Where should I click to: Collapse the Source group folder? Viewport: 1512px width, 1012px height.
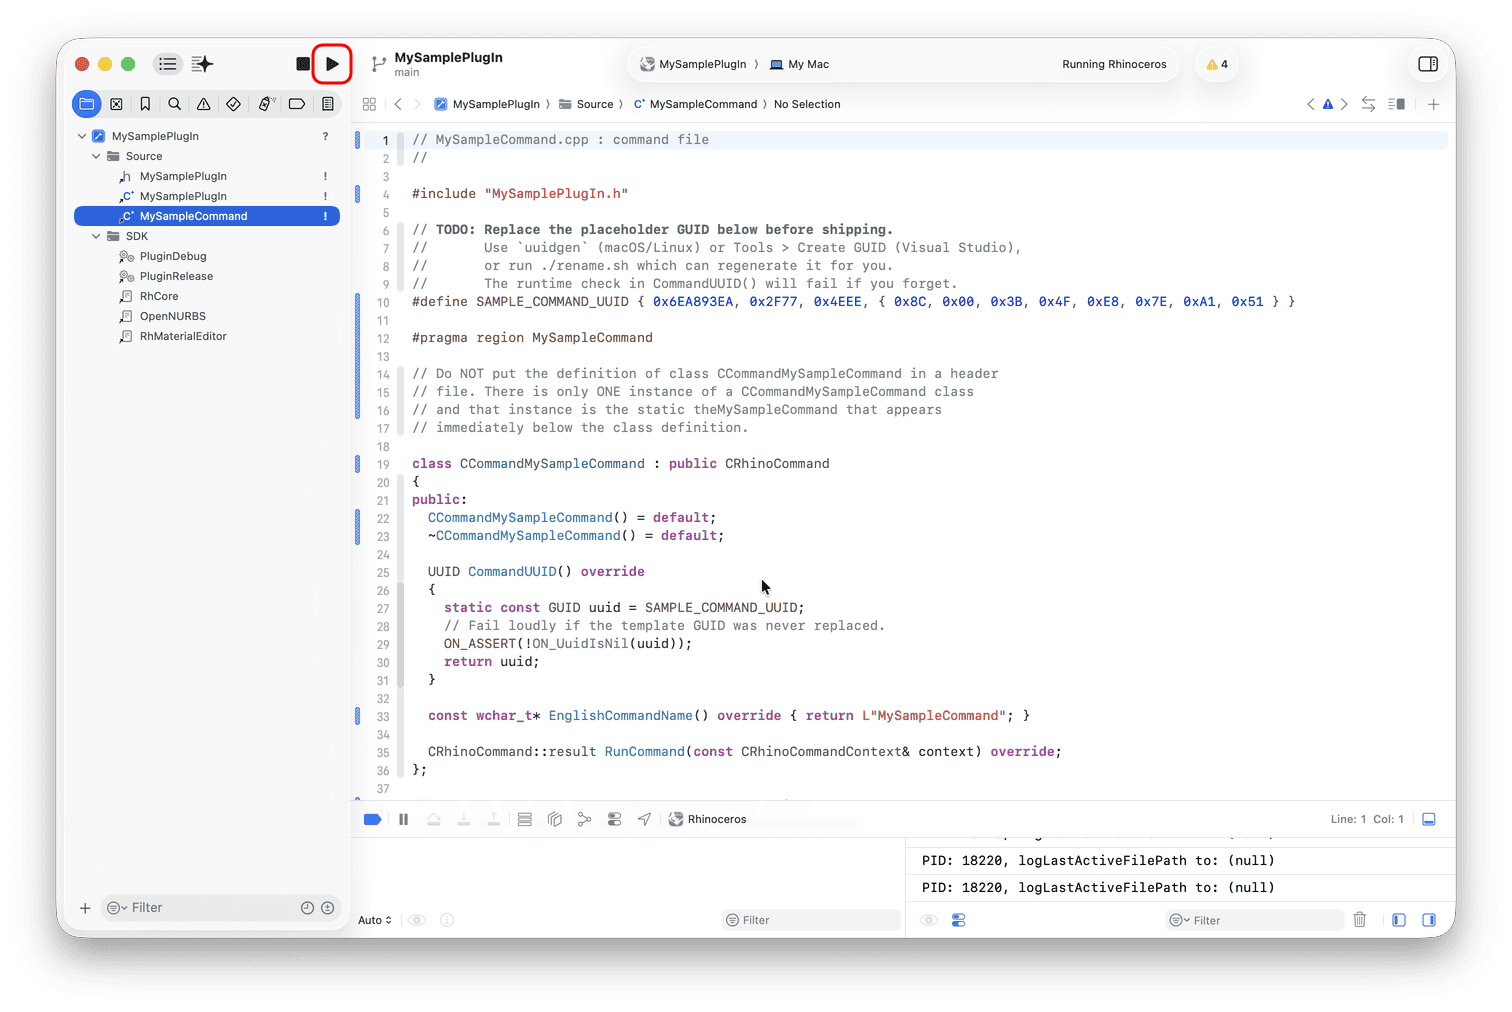point(96,156)
